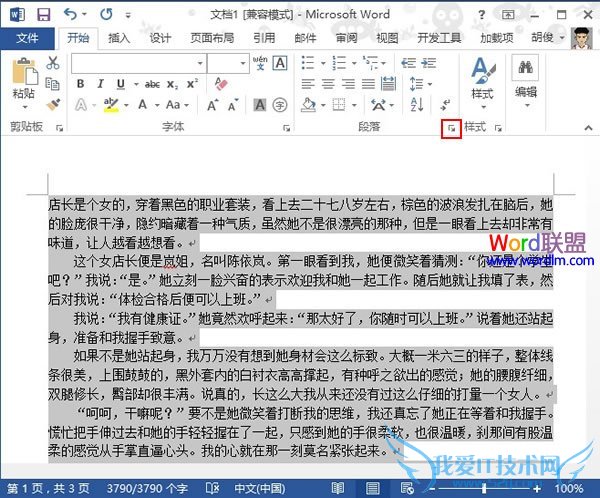Open the 文件 menu
This screenshot has height=498, width=600.
tap(27, 38)
